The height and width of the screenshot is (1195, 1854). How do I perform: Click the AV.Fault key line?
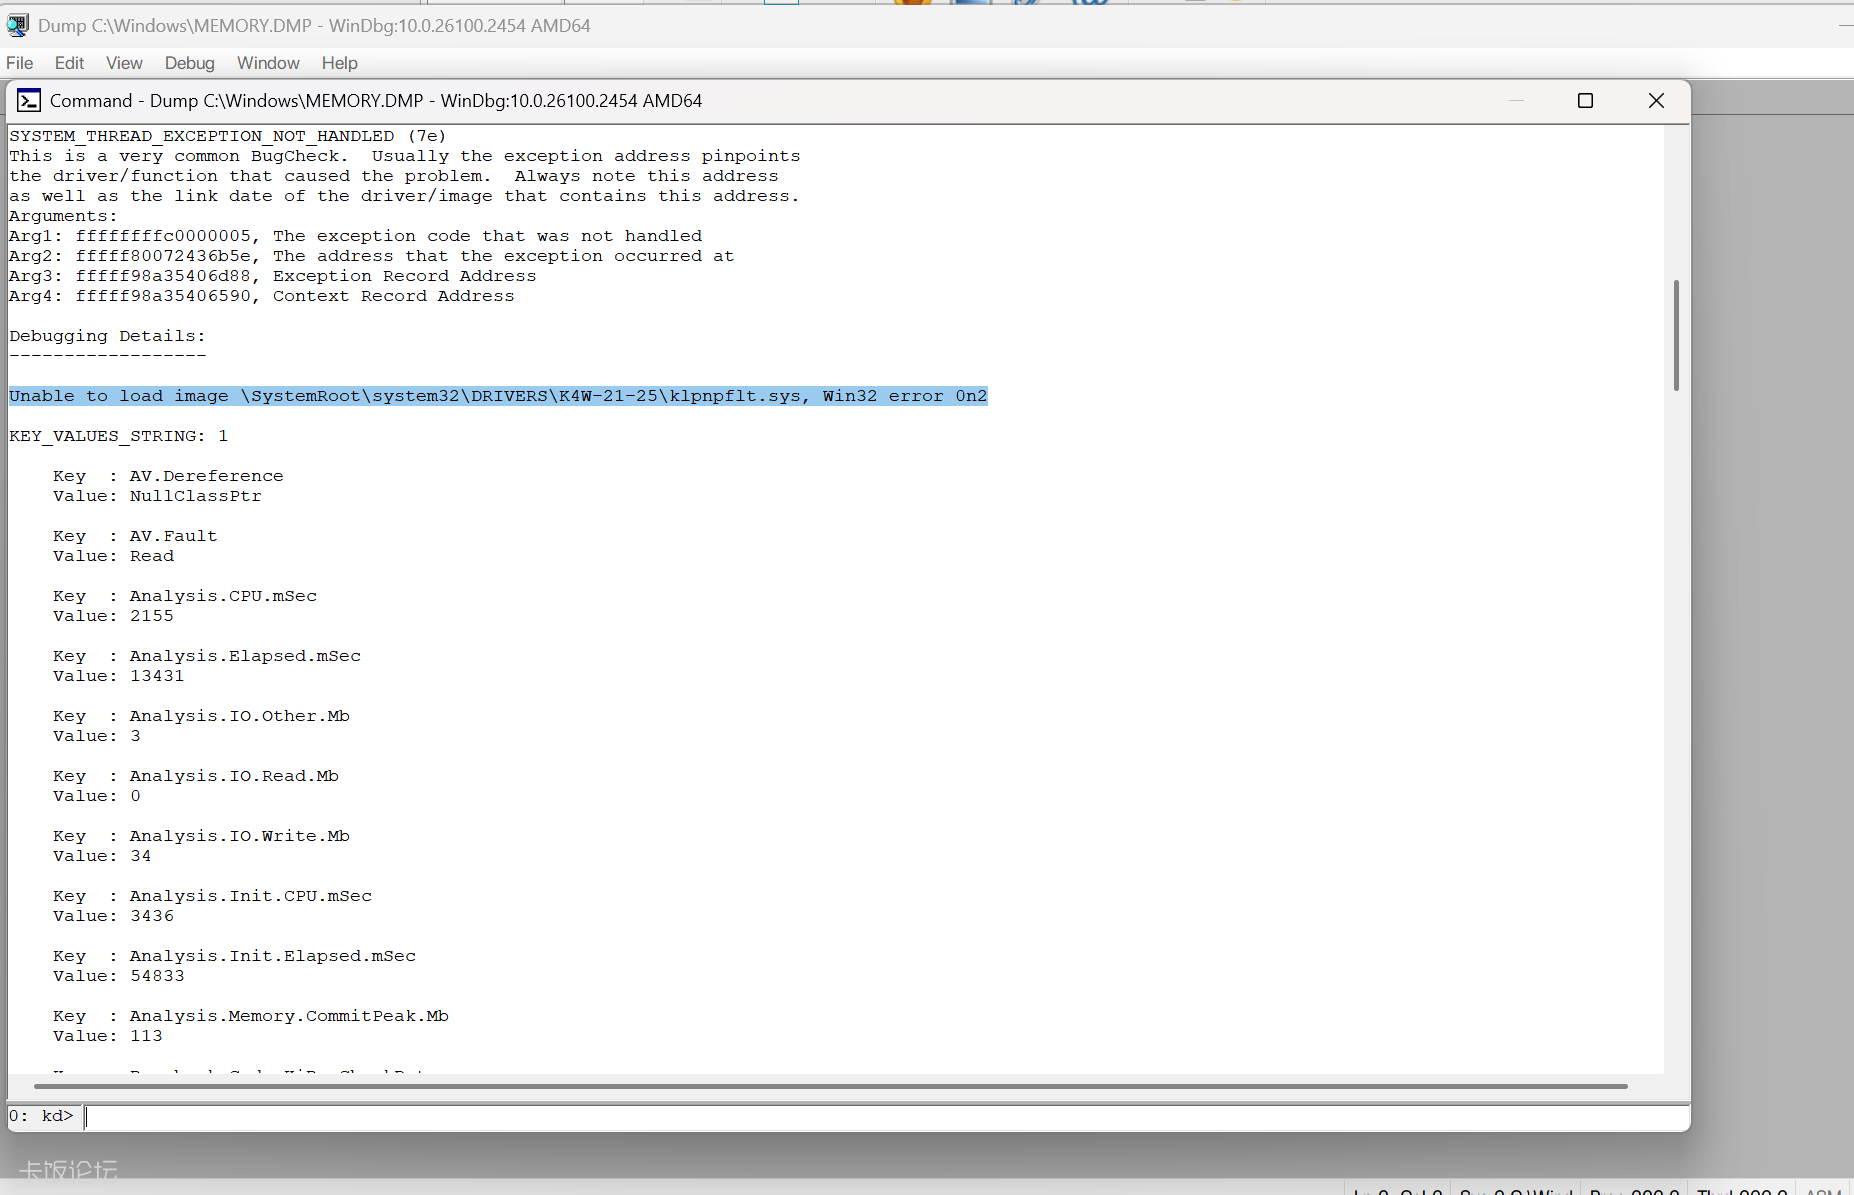pos(135,536)
